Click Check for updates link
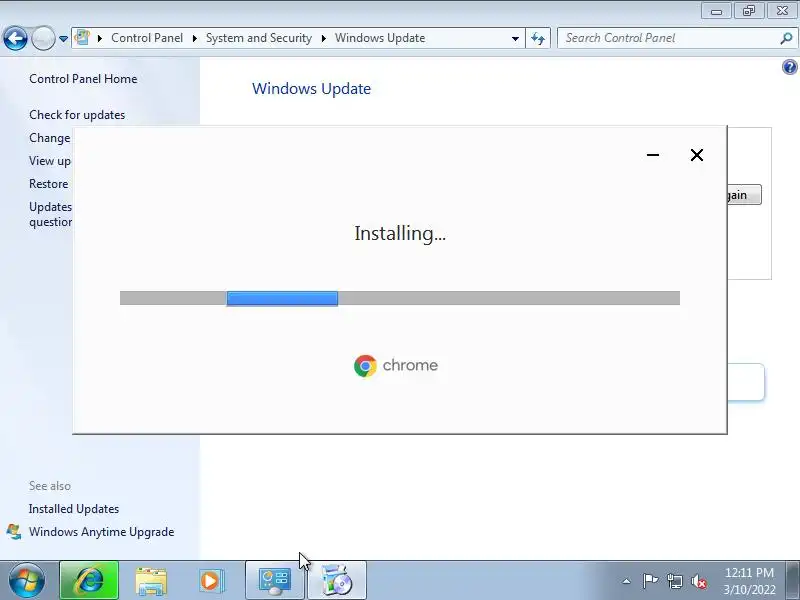The image size is (800, 600). tap(77, 115)
